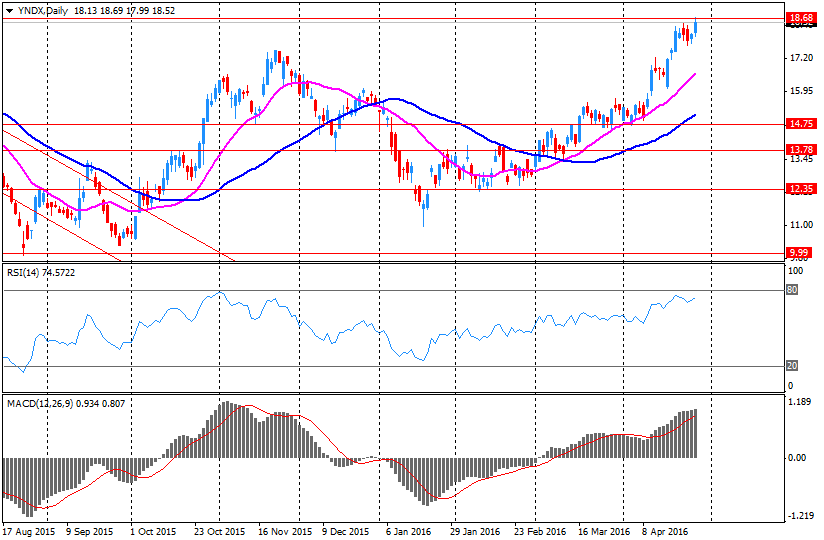
Task: Select the red 18.68 price level label
Action: (x=799, y=19)
